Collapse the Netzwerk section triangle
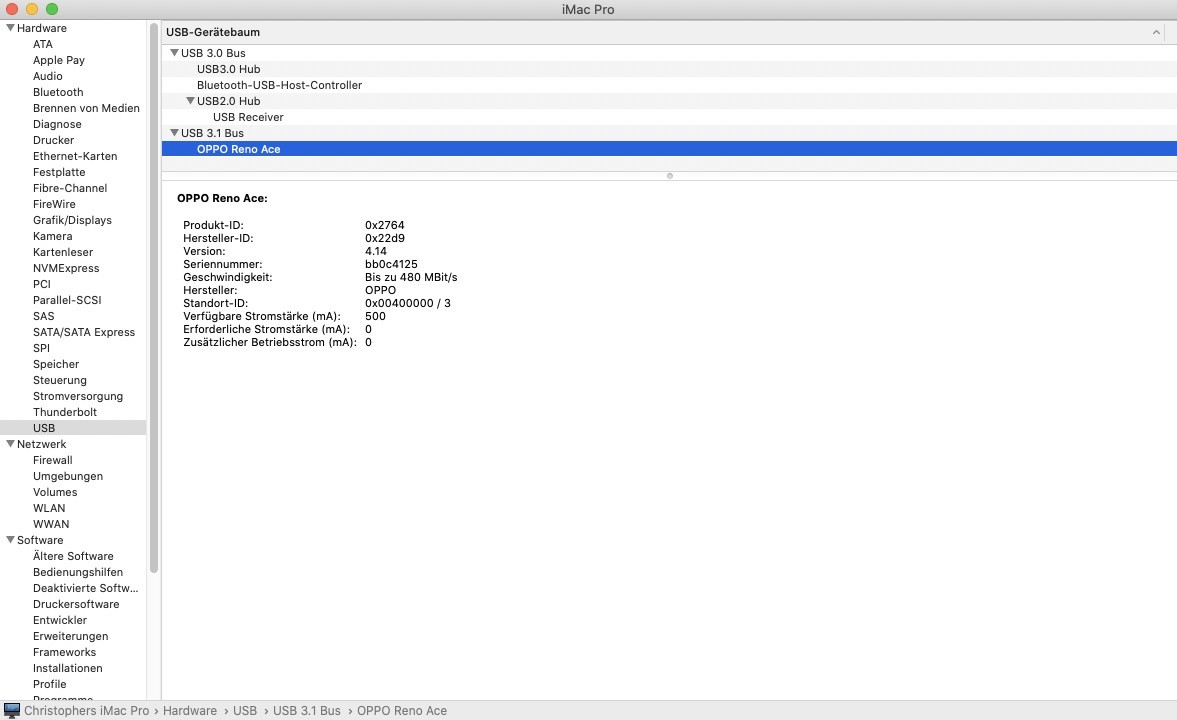 (11, 444)
